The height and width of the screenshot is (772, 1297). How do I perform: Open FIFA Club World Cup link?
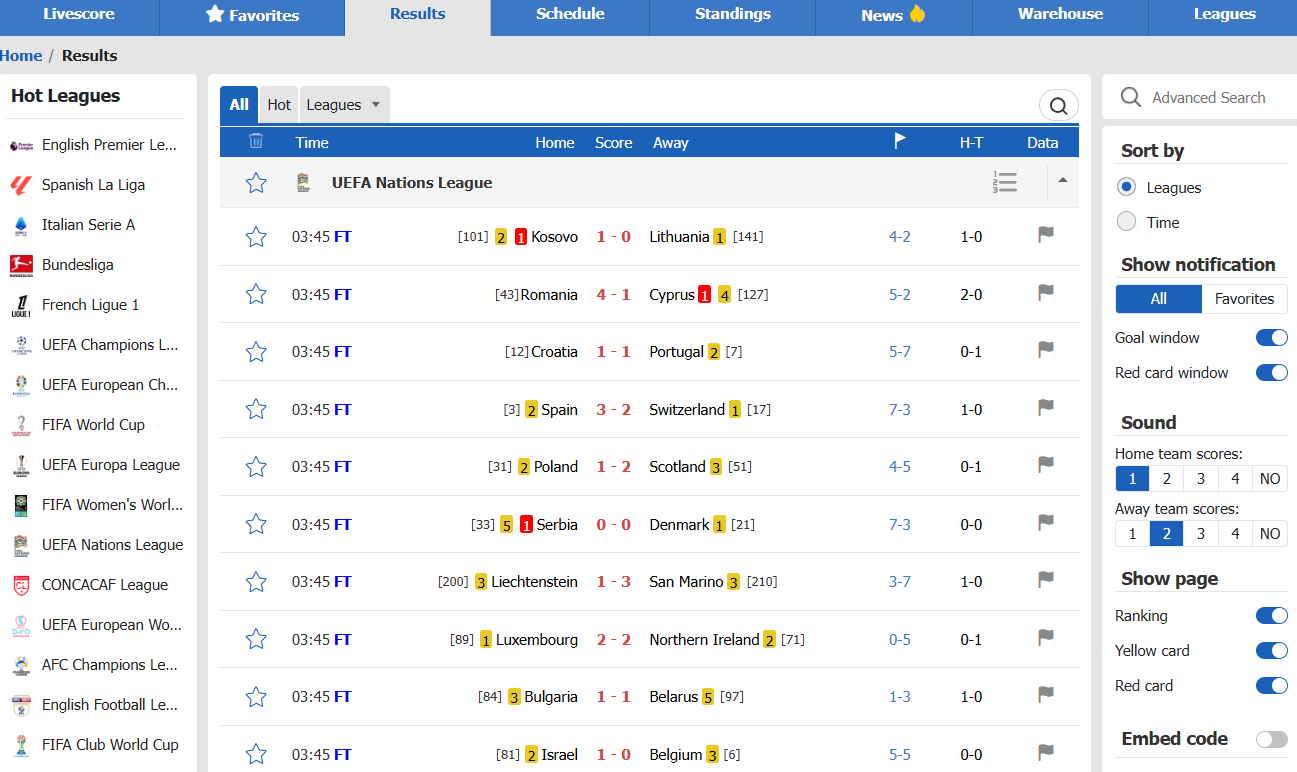[x=110, y=745]
